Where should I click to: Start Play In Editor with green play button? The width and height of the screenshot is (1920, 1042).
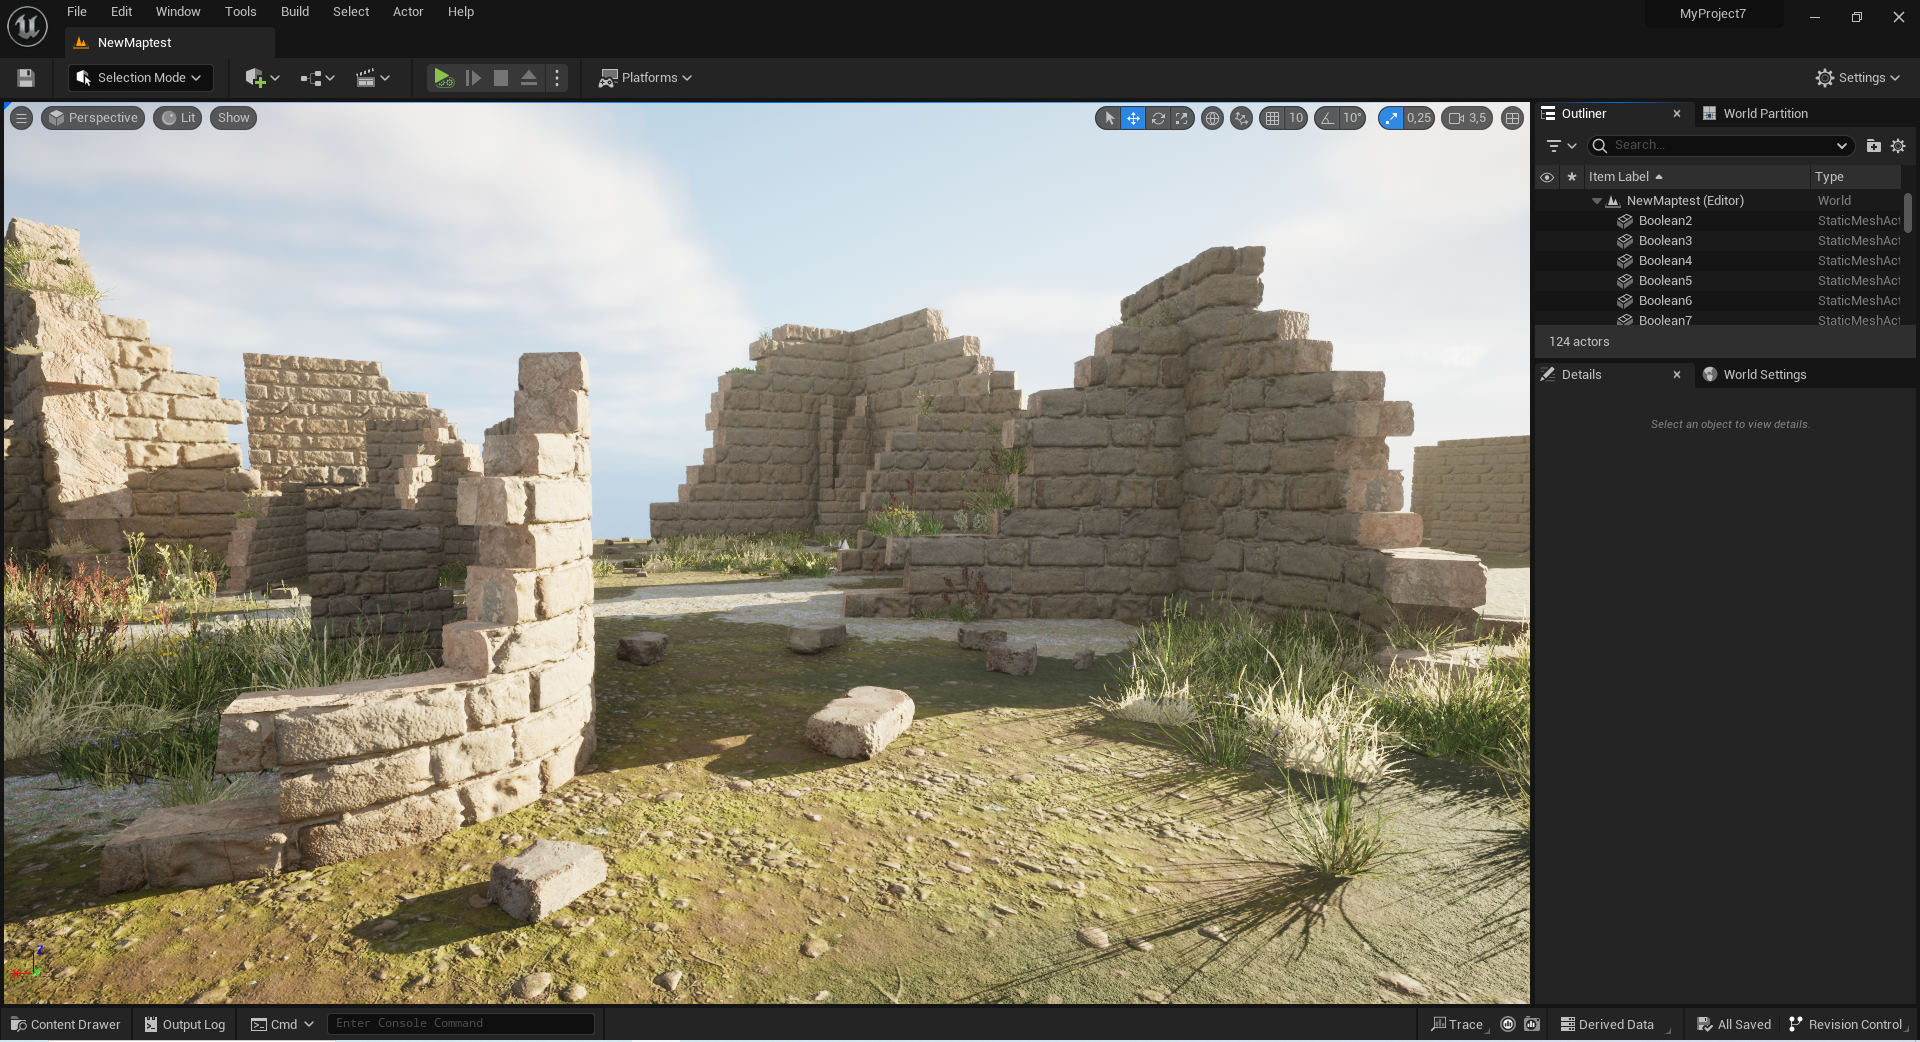(x=443, y=78)
